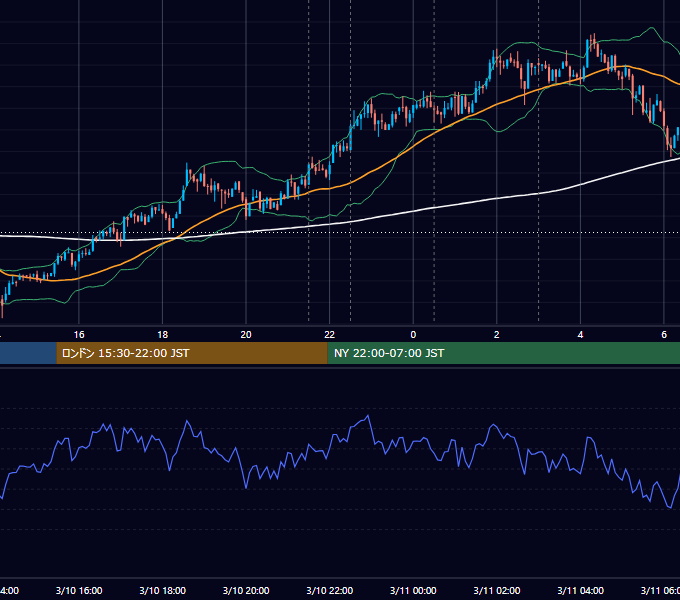680x600 pixels.
Task: Click the 3/10 18:00 time label
Action: (163, 590)
